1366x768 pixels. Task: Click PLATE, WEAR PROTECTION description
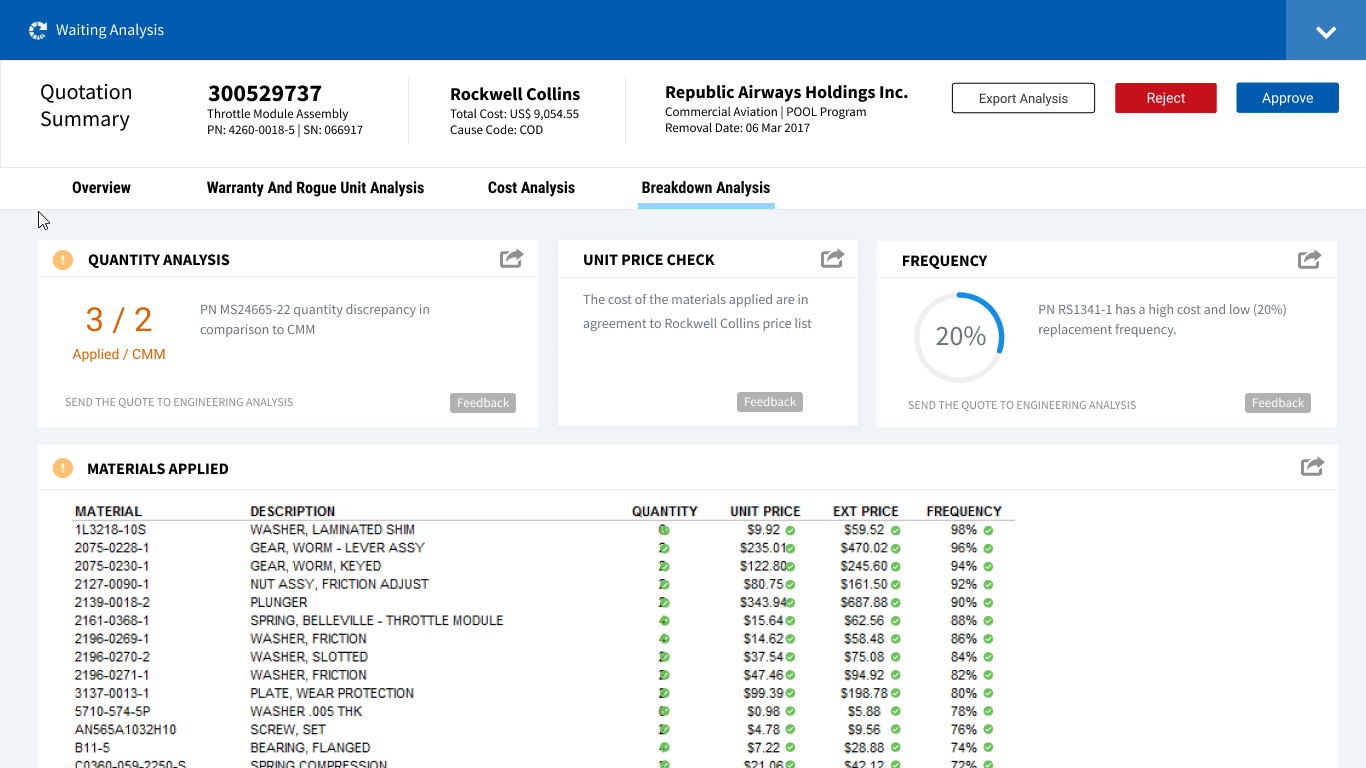point(332,693)
